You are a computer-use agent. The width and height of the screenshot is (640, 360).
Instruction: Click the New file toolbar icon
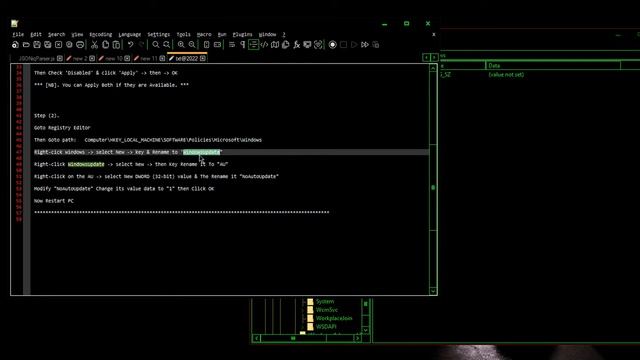pos(15,44)
